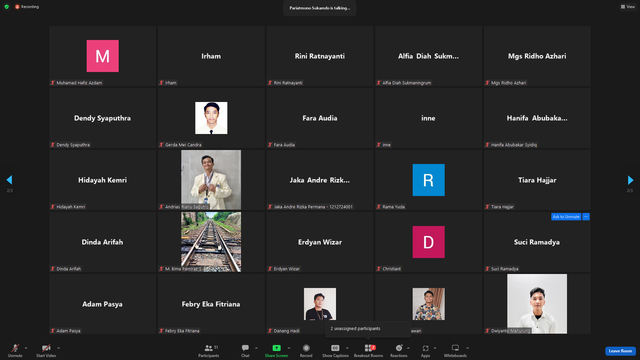
Task: Select Gerda Mei Candra's profile photo
Action: click(x=211, y=118)
